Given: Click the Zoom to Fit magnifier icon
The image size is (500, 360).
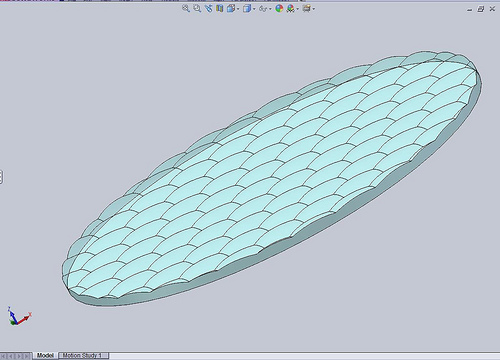Looking at the screenshot, I should pos(186,8).
